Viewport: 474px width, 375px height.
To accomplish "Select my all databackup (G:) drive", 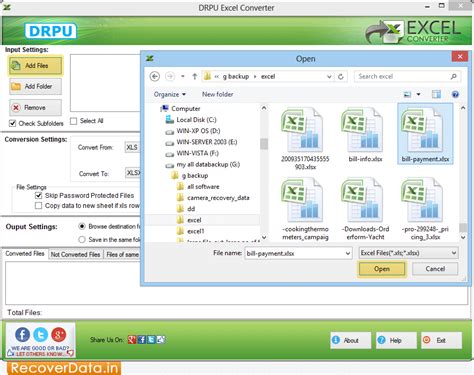I will point(203,164).
